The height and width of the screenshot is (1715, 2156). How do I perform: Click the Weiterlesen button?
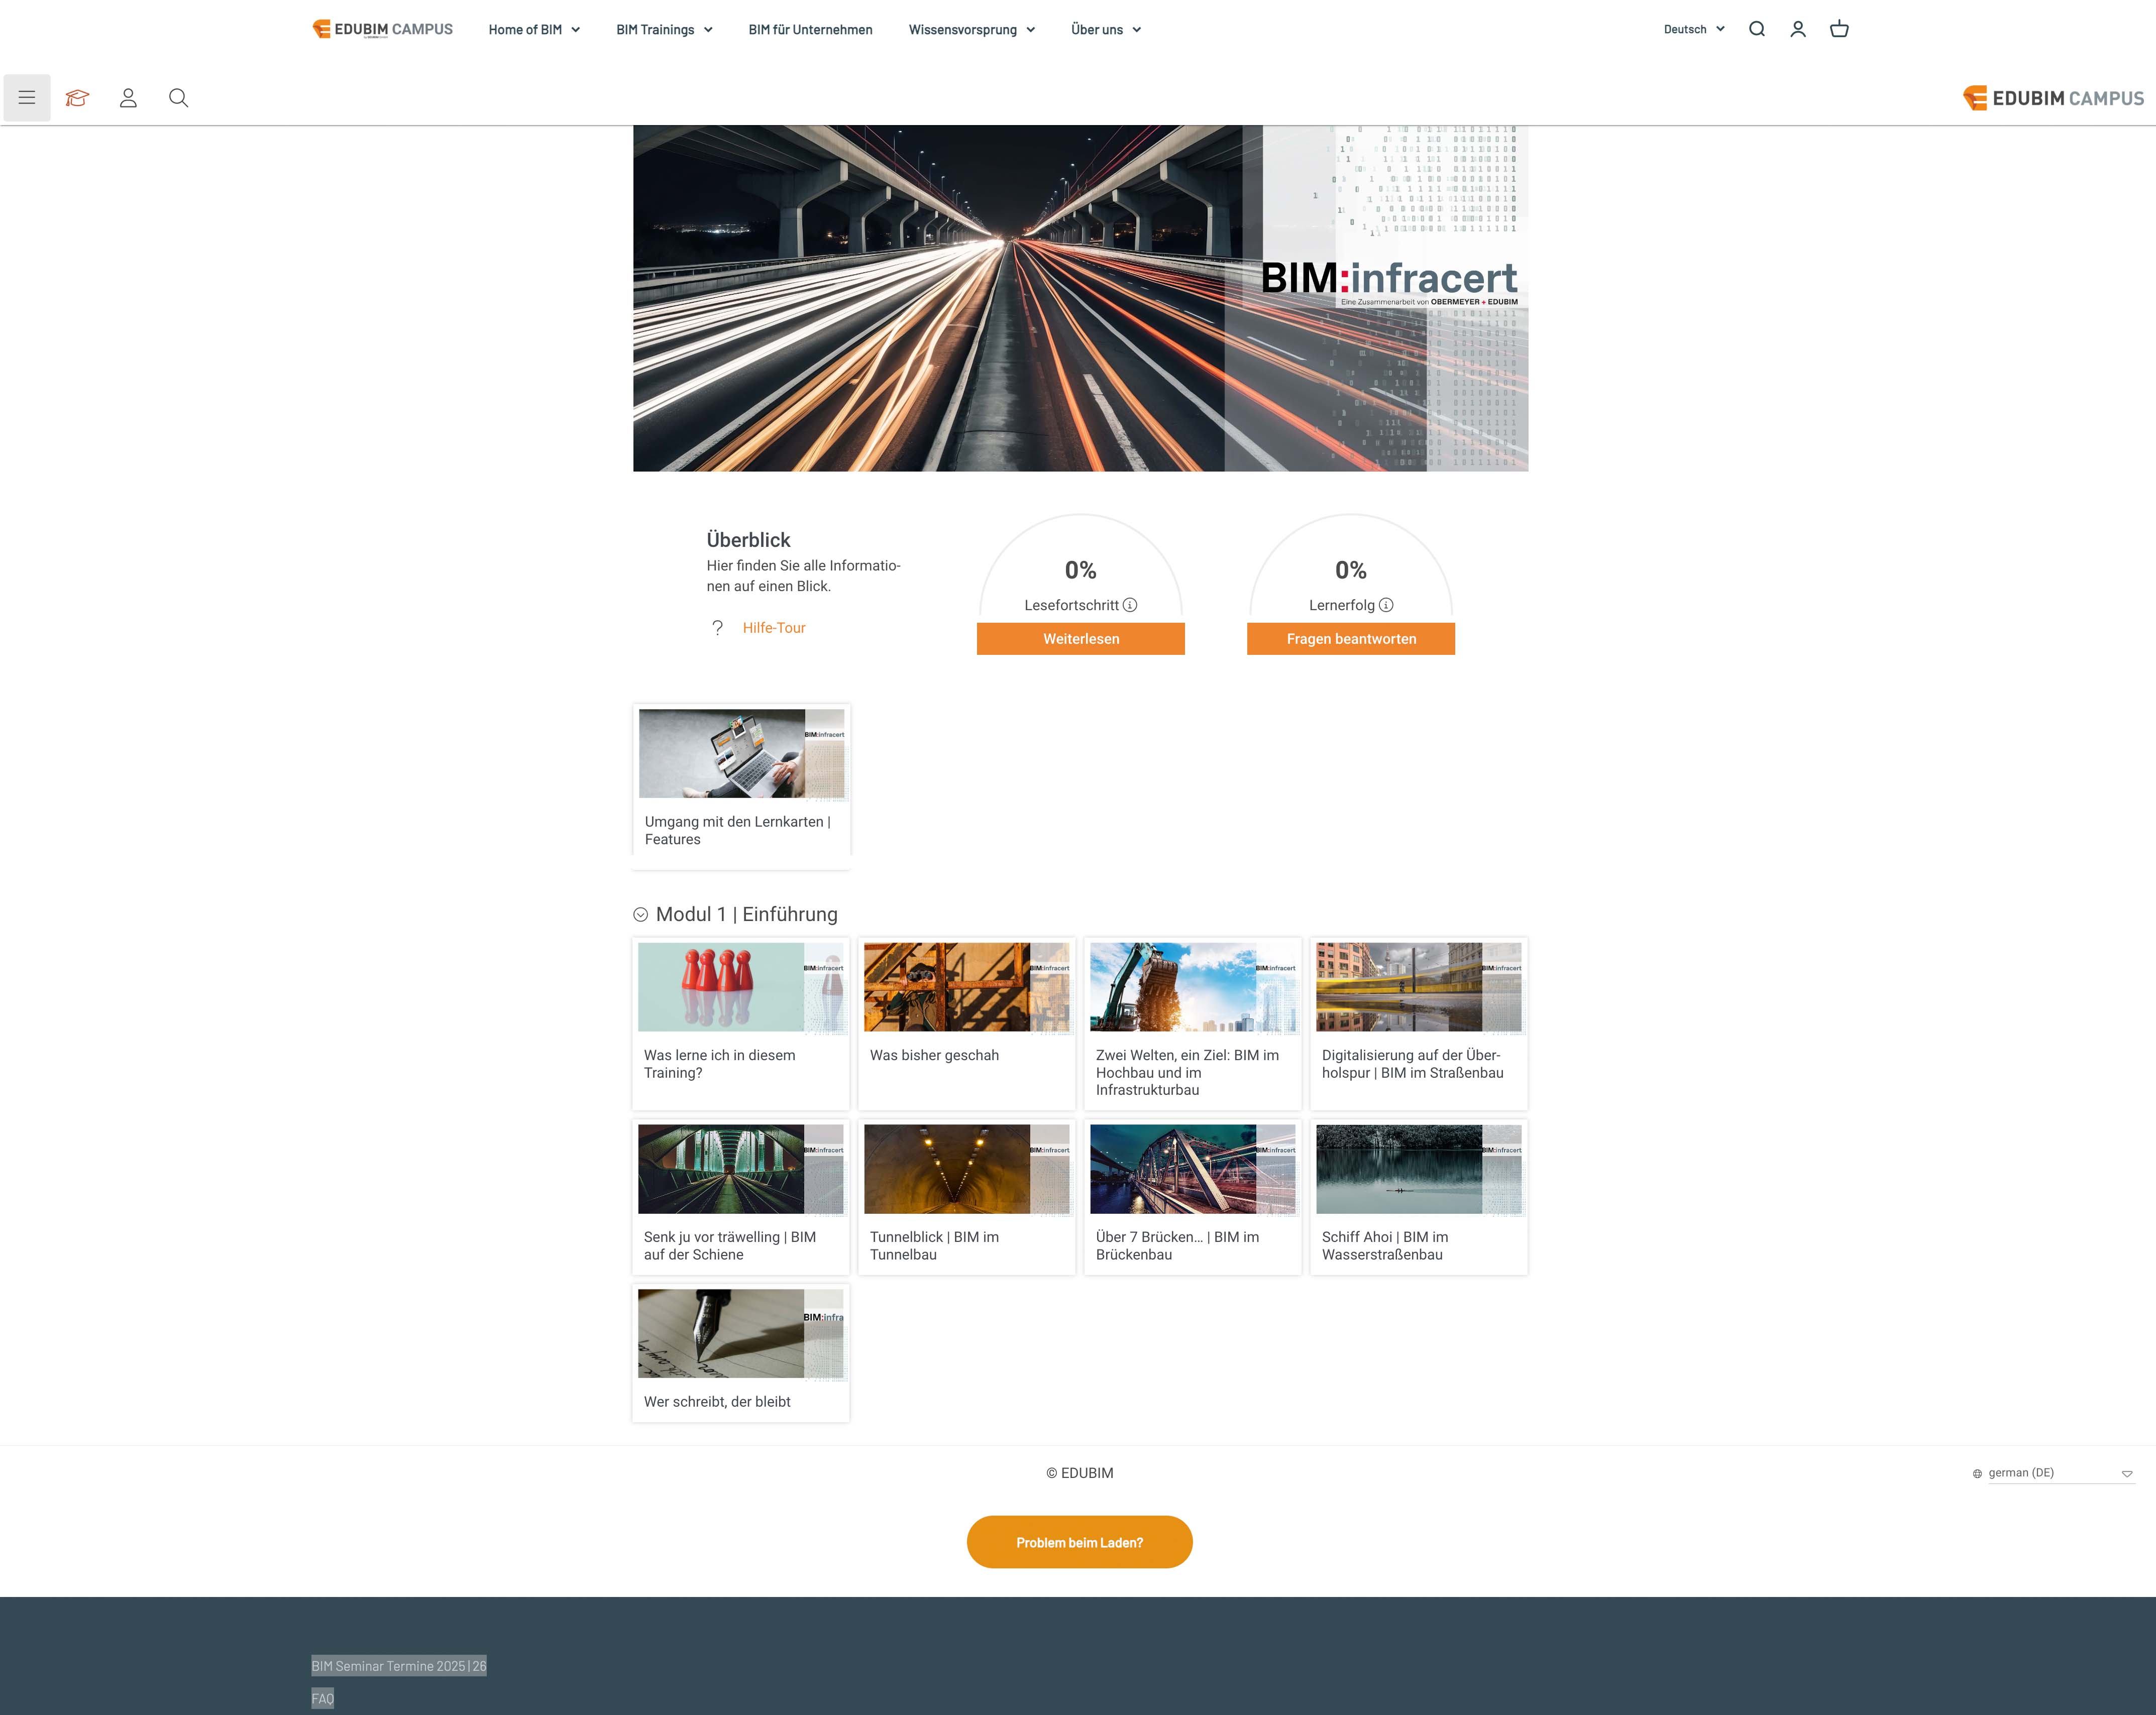pos(1080,638)
